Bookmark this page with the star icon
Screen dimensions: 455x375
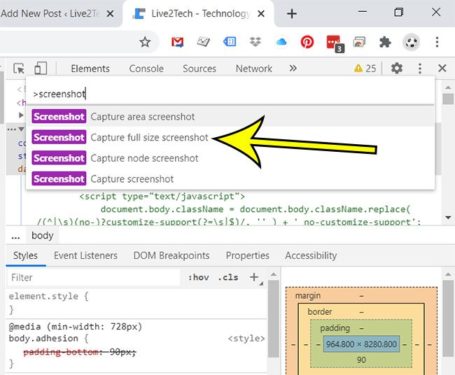pyautogui.click(x=145, y=42)
